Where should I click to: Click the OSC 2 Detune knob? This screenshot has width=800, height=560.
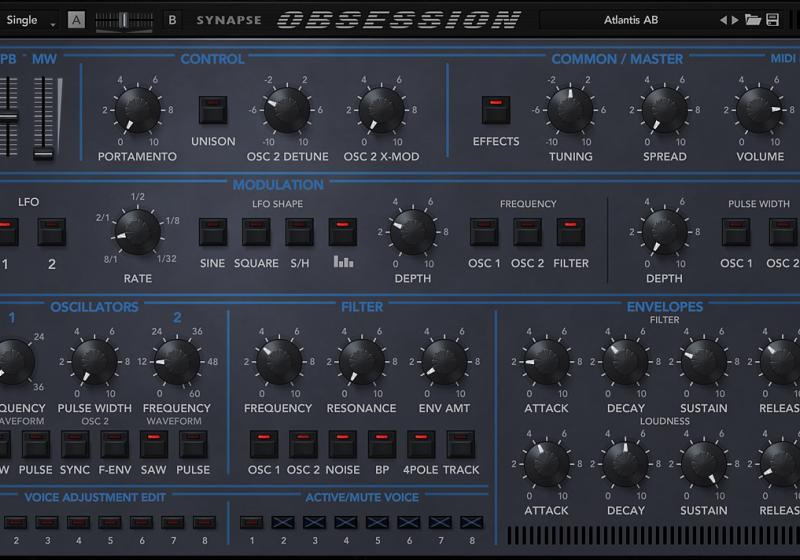287,110
